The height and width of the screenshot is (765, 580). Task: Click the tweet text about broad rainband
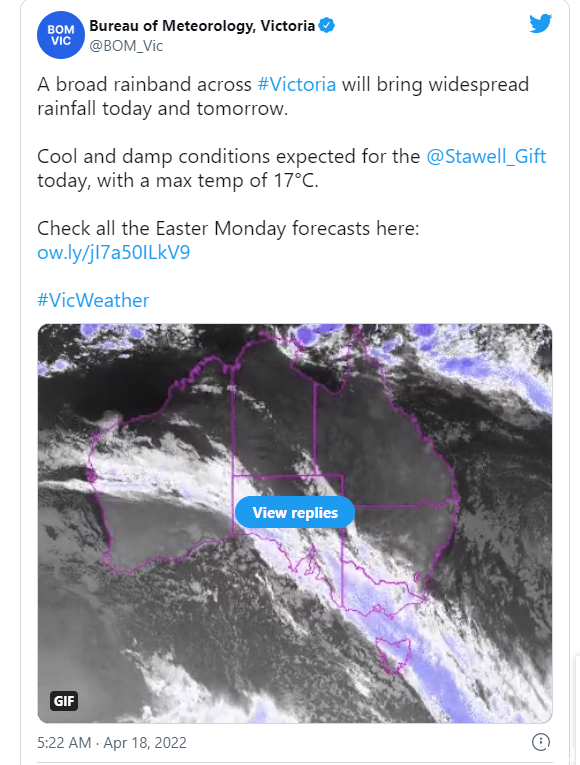click(283, 96)
